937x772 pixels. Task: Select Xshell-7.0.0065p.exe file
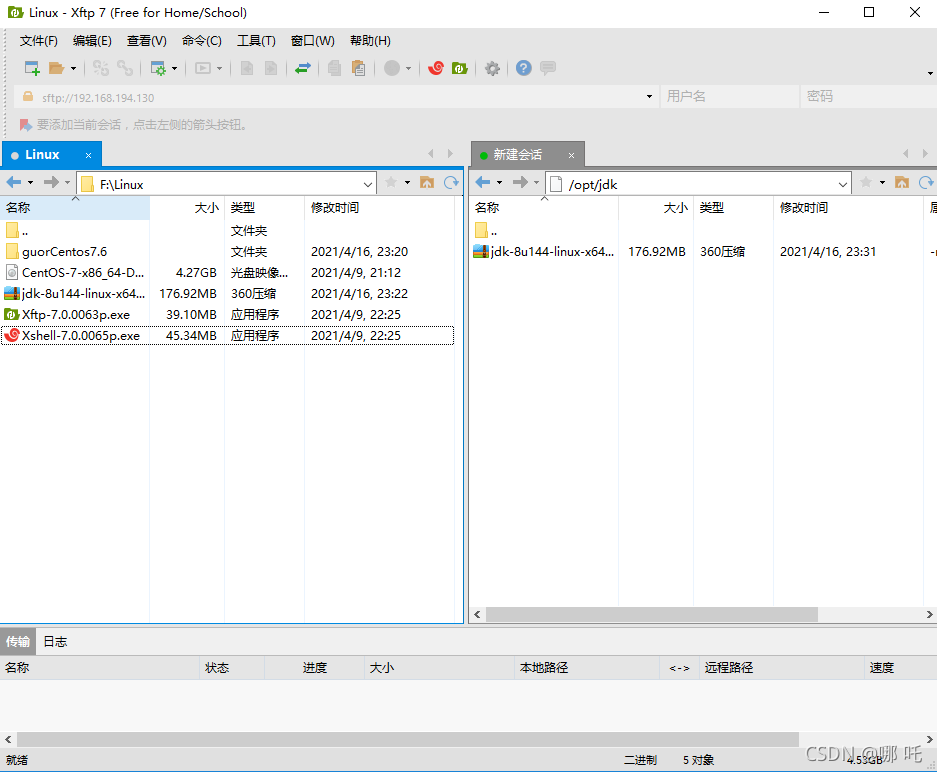pos(227,335)
